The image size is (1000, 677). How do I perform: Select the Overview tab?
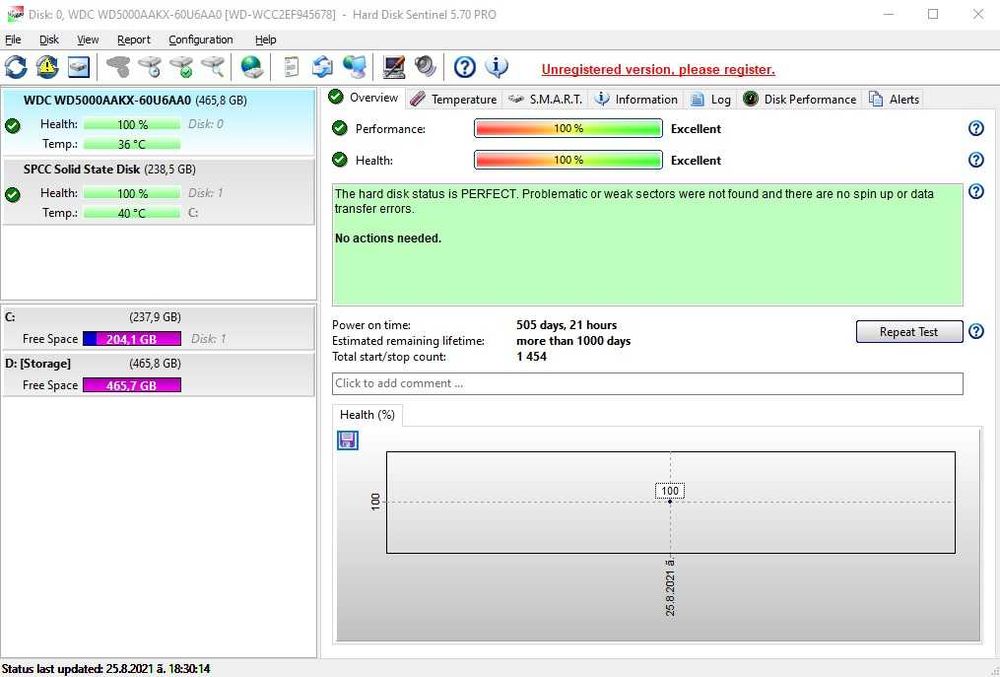(364, 98)
